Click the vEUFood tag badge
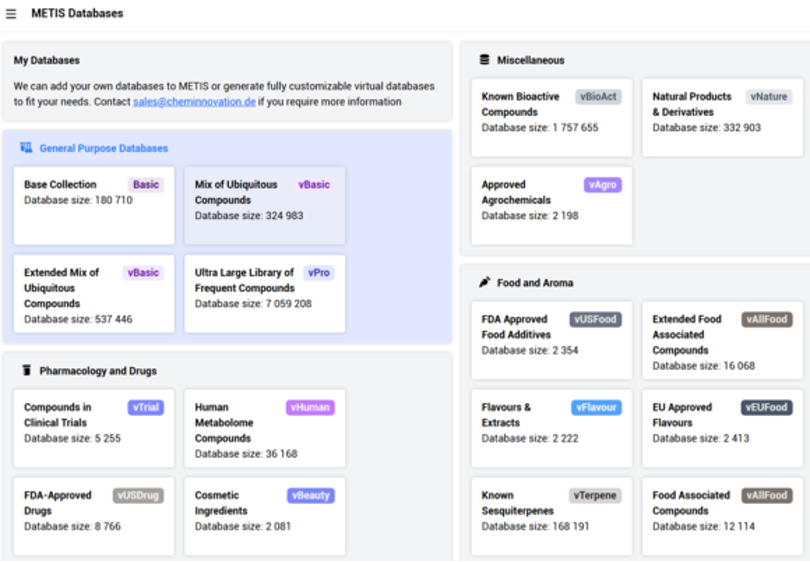This screenshot has width=810, height=562. (767, 408)
